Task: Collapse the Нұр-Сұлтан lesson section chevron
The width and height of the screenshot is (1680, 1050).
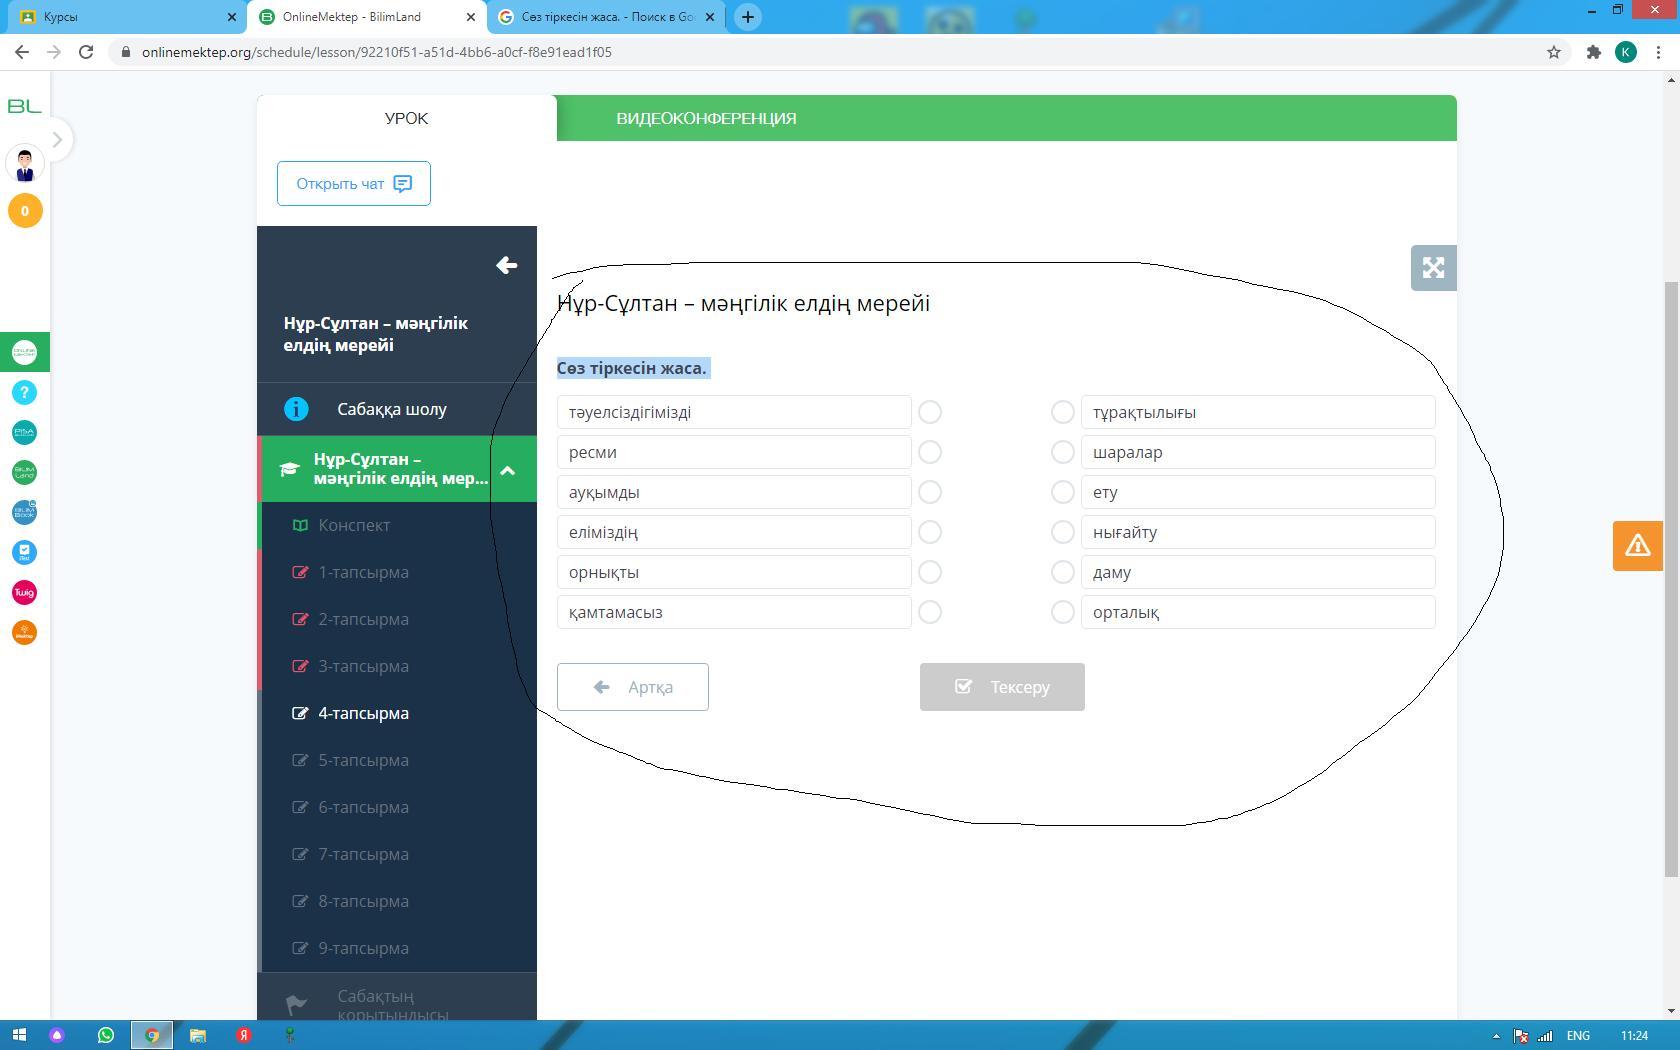Action: [507, 470]
